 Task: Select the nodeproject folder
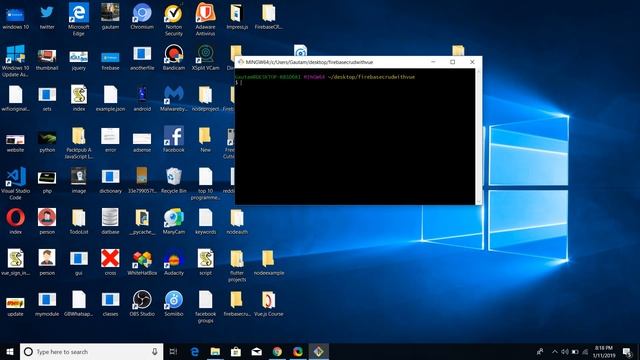coord(205,98)
